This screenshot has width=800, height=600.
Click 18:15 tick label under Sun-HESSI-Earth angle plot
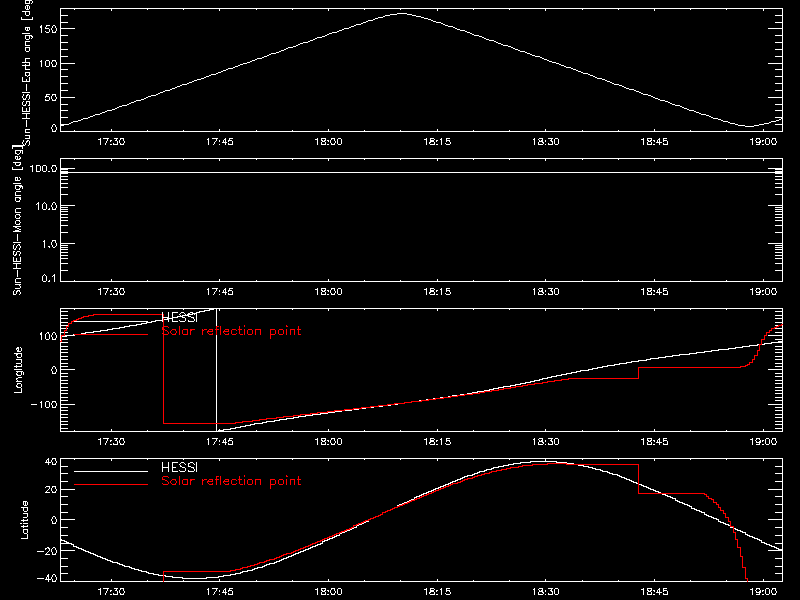437,141
